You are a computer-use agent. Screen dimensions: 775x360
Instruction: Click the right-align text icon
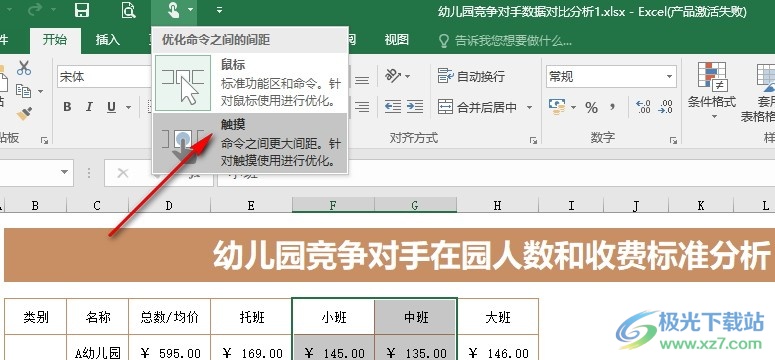pos(362,107)
